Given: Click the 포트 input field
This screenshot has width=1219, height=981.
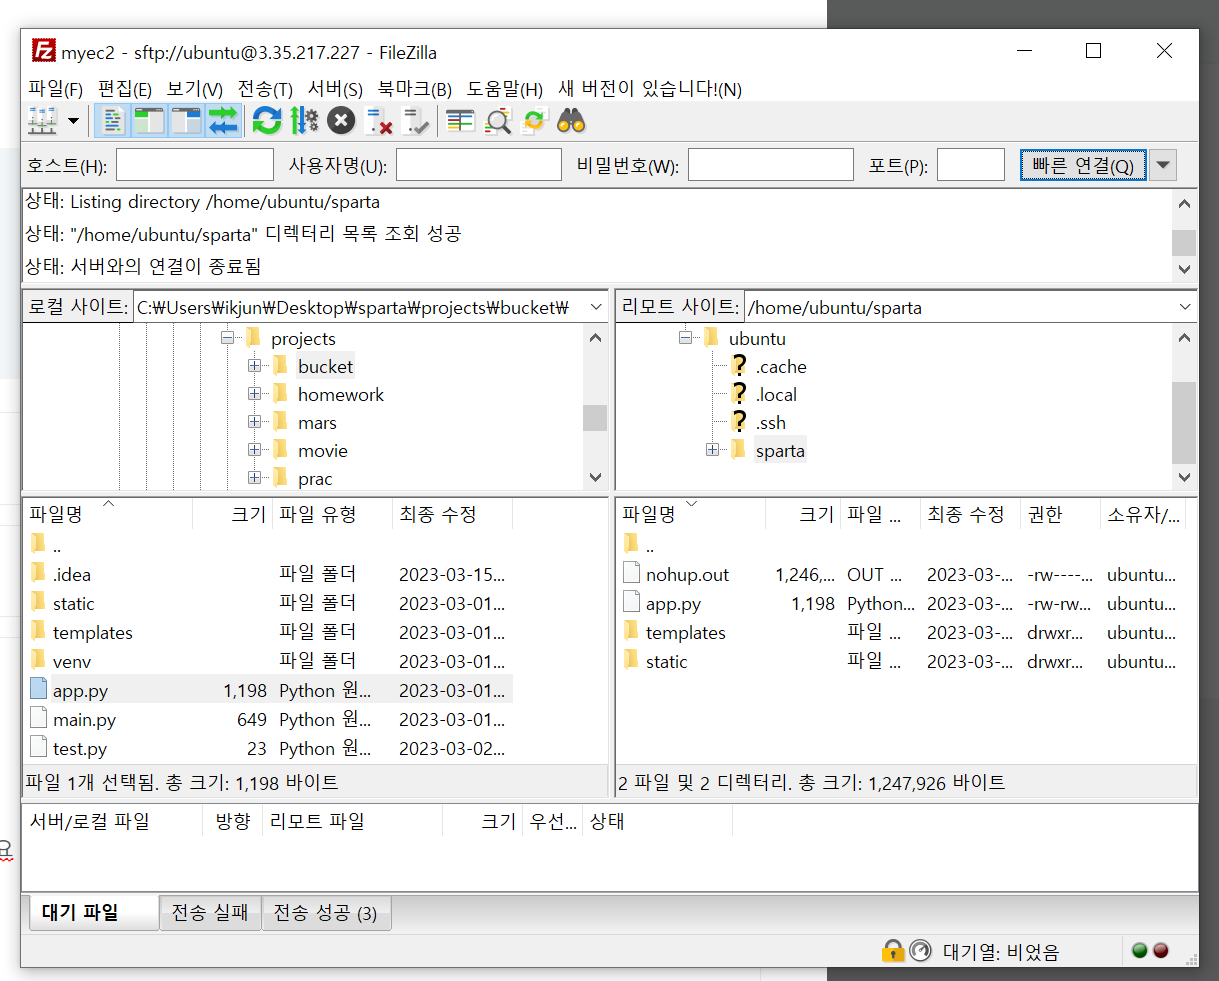Looking at the screenshot, I should pos(971,165).
